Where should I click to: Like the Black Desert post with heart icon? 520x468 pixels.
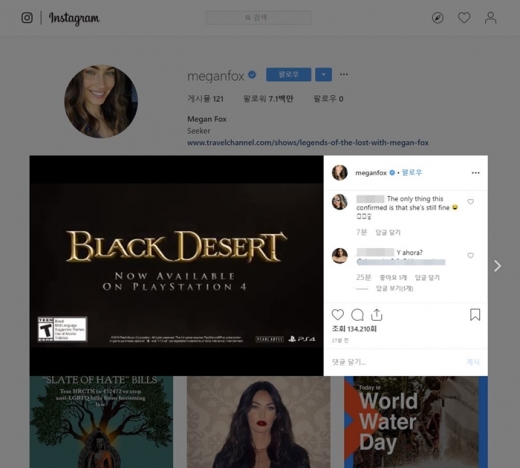click(x=338, y=315)
